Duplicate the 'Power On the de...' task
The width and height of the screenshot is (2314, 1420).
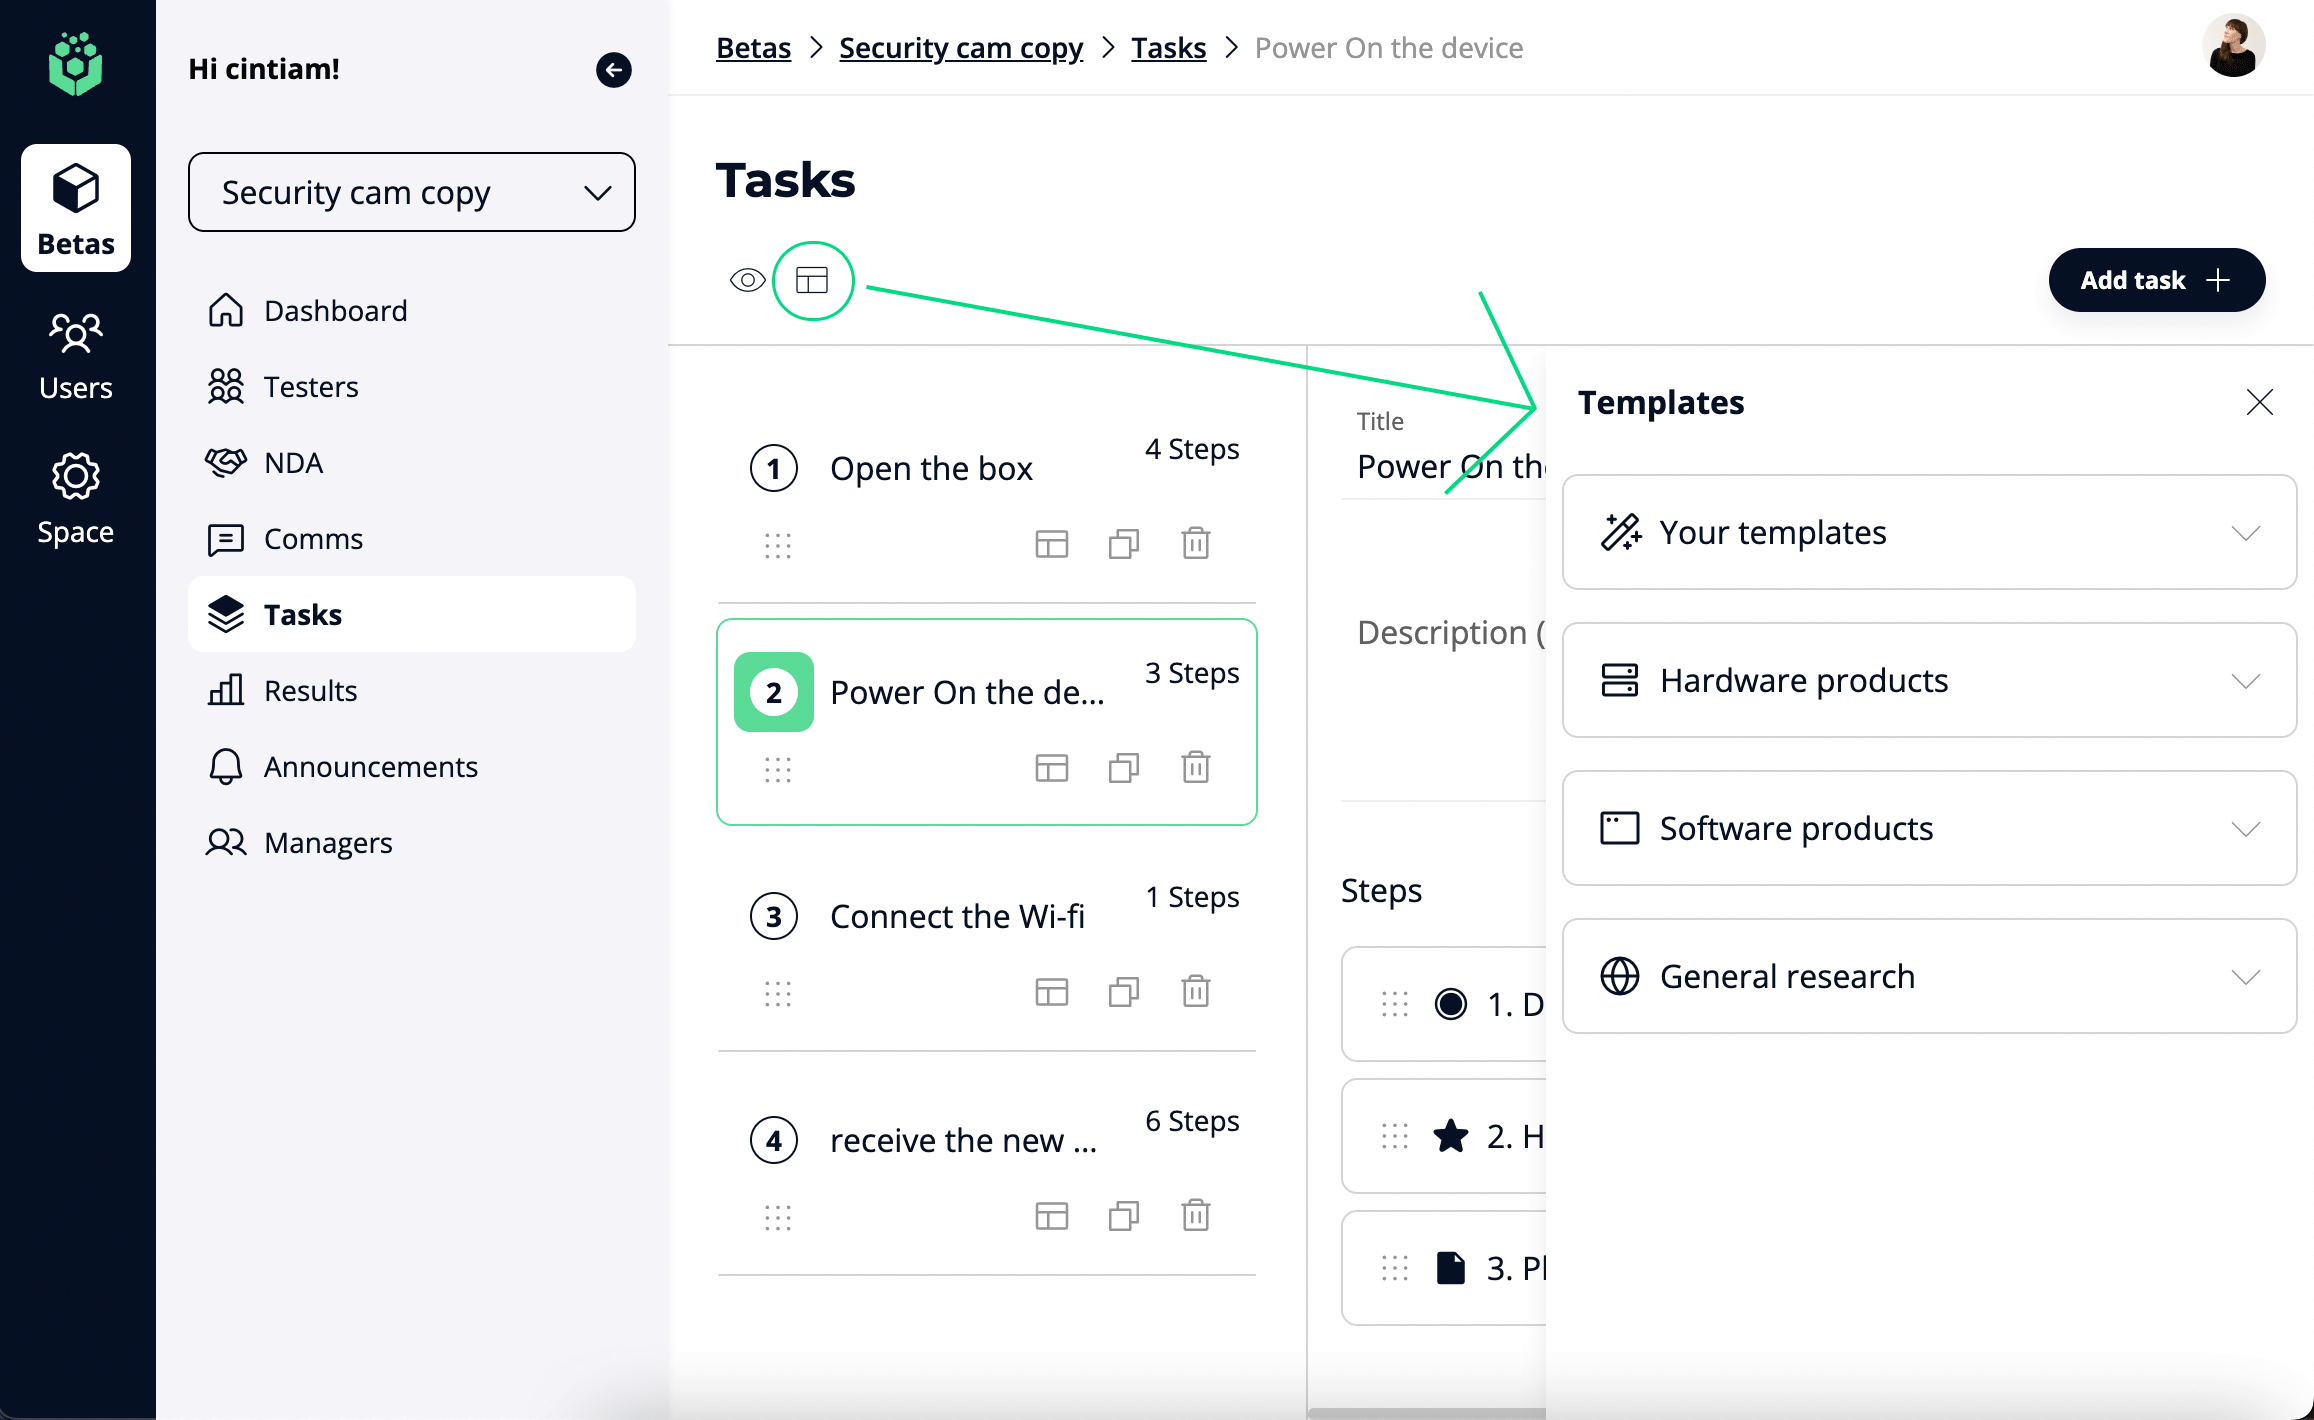(x=1123, y=768)
